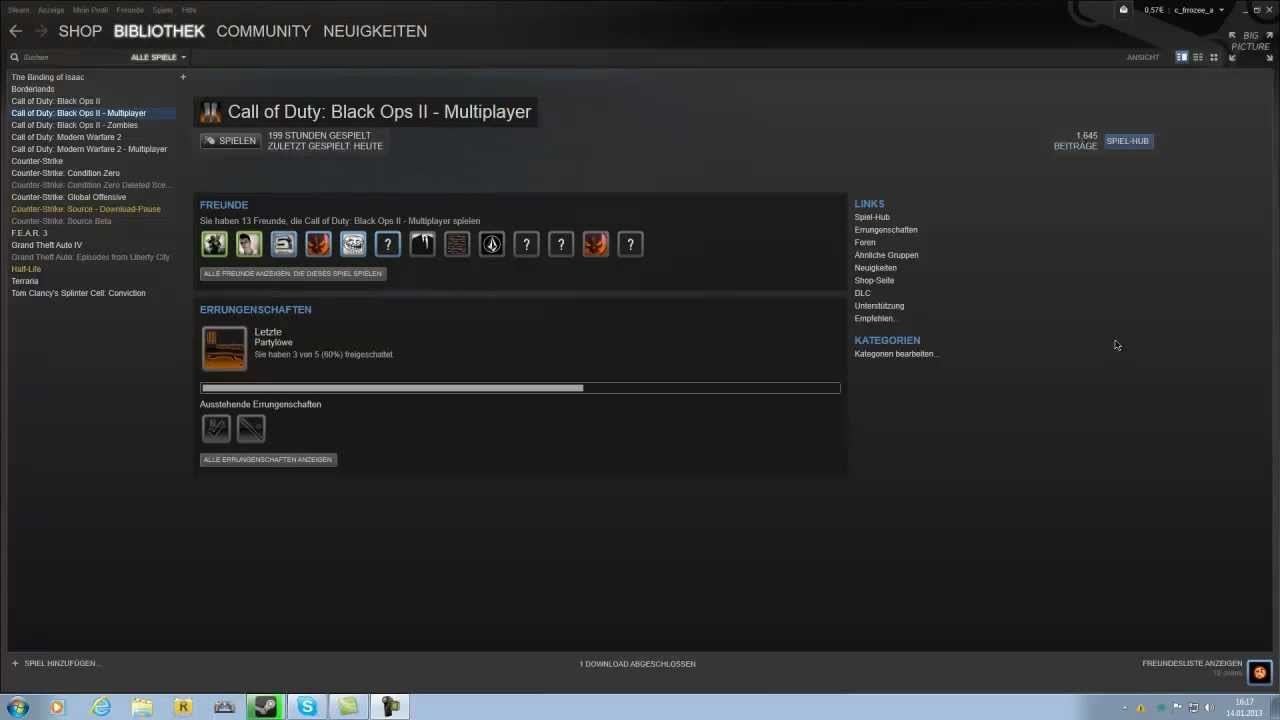Click the 0,57€ wallet balance
Viewport: 1280px width, 720px height.
pos(1154,10)
